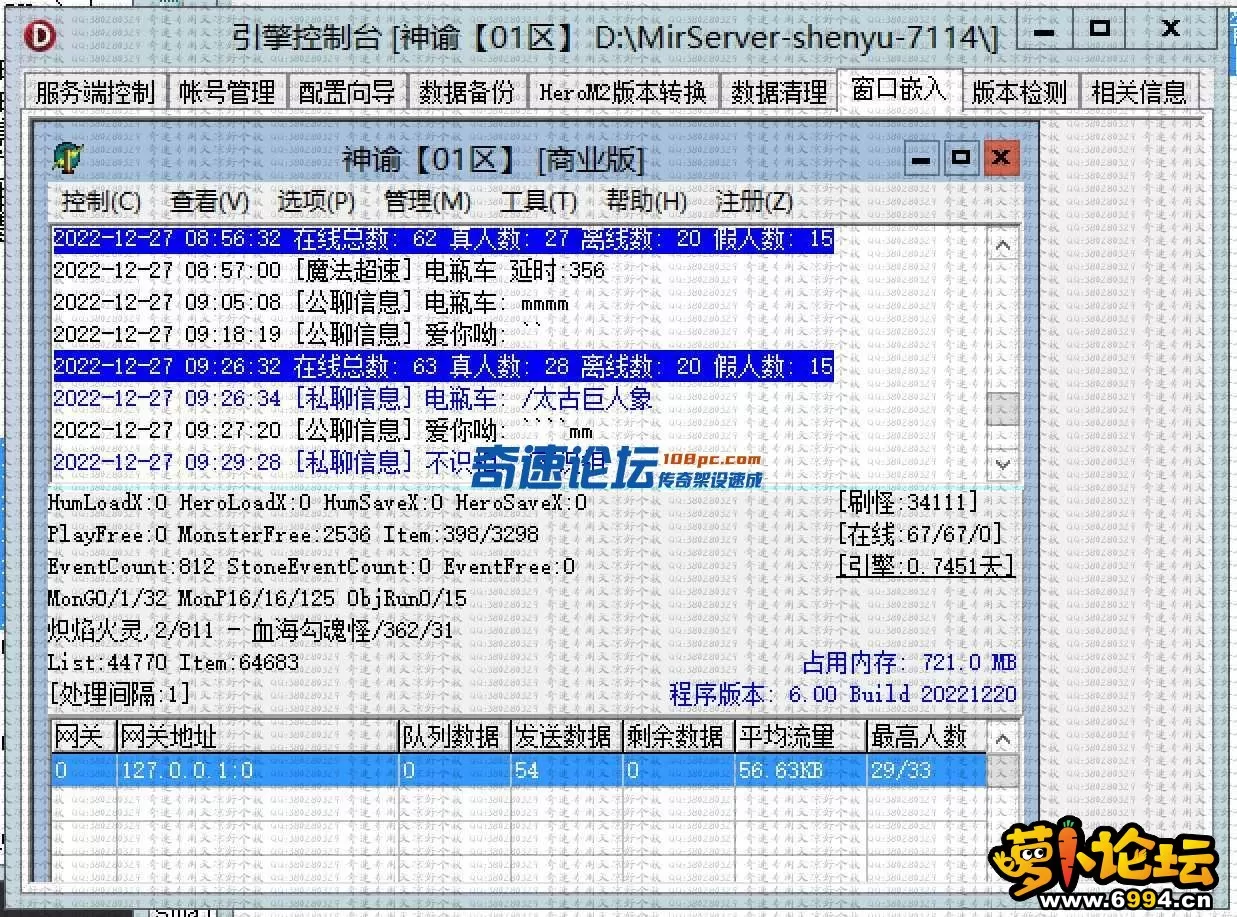Open the 帮助(H) menu
This screenshot has height=917, width=1237.
pyautogui.click(x=646, y=201)
